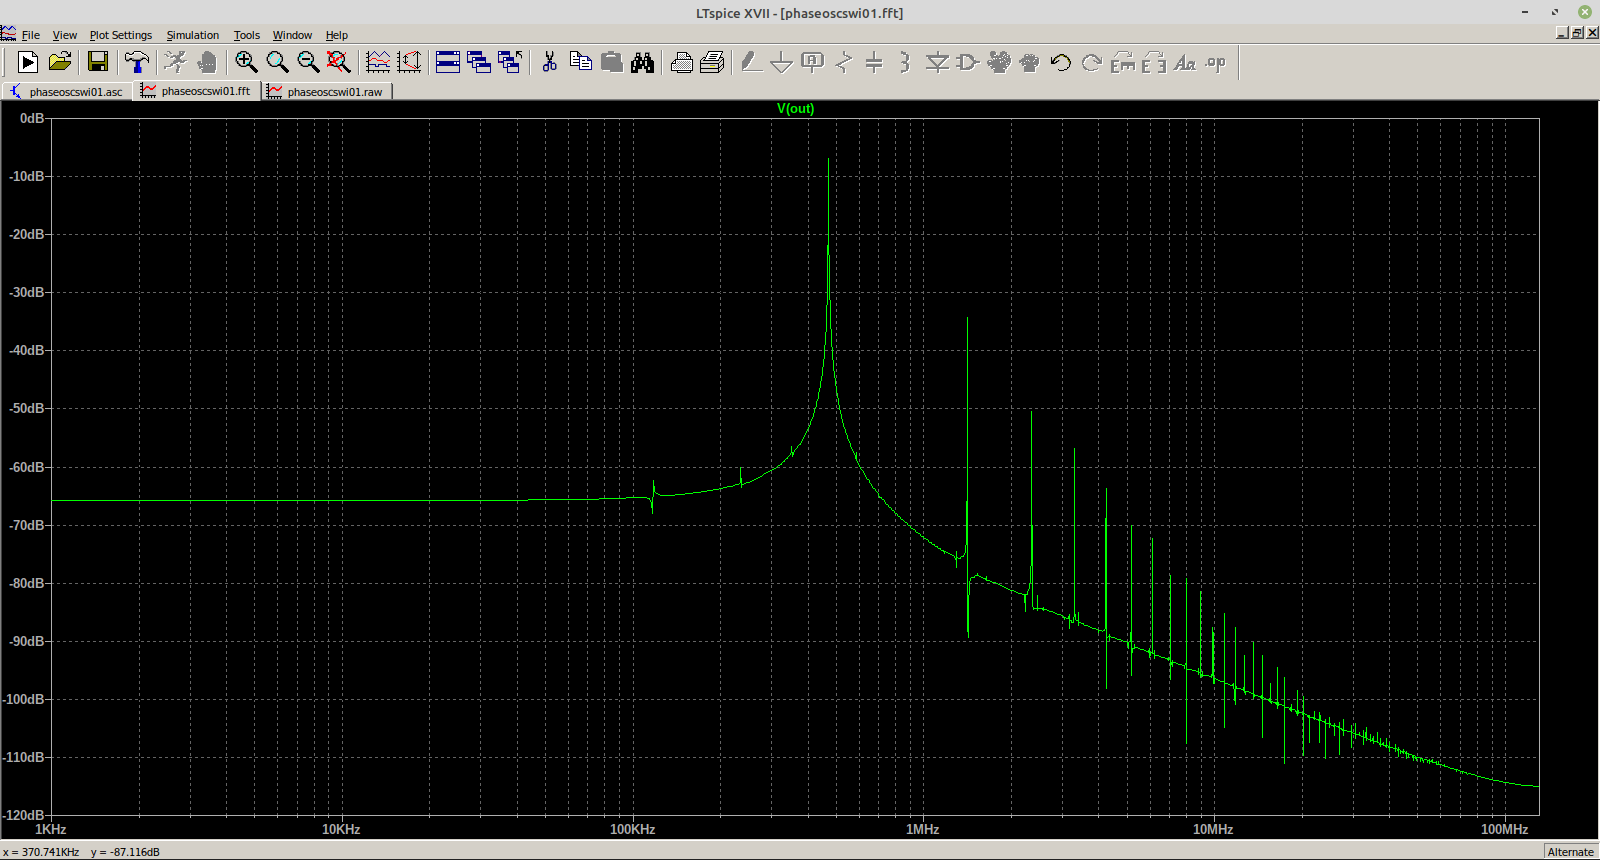Cascade windows icon
Image resolution: width=1600 pixels, height=860 pixels.
479,62
